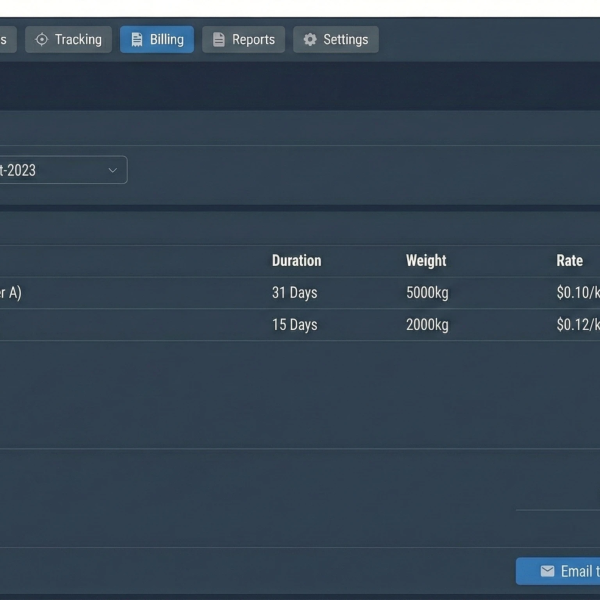Go to the Settings tab
Image resolution: width=600 pixels, height=600 pixels.
pos(336,40)
